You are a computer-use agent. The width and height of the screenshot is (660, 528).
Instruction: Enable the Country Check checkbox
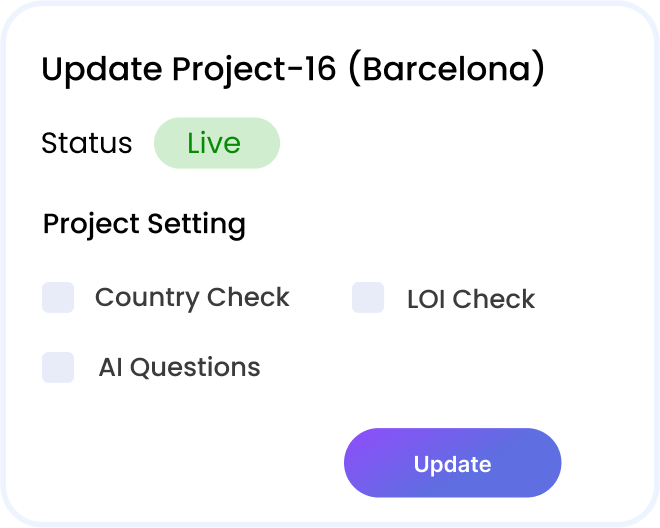coord(58,297)
